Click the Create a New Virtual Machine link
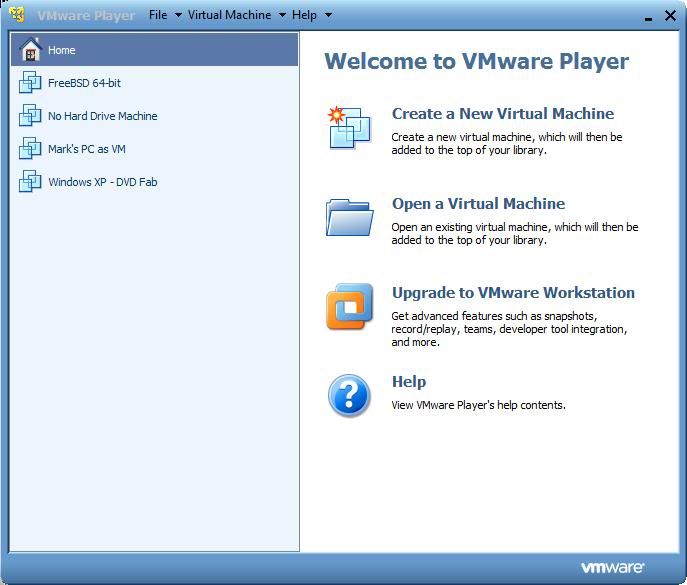 click(x=503, y=114)
